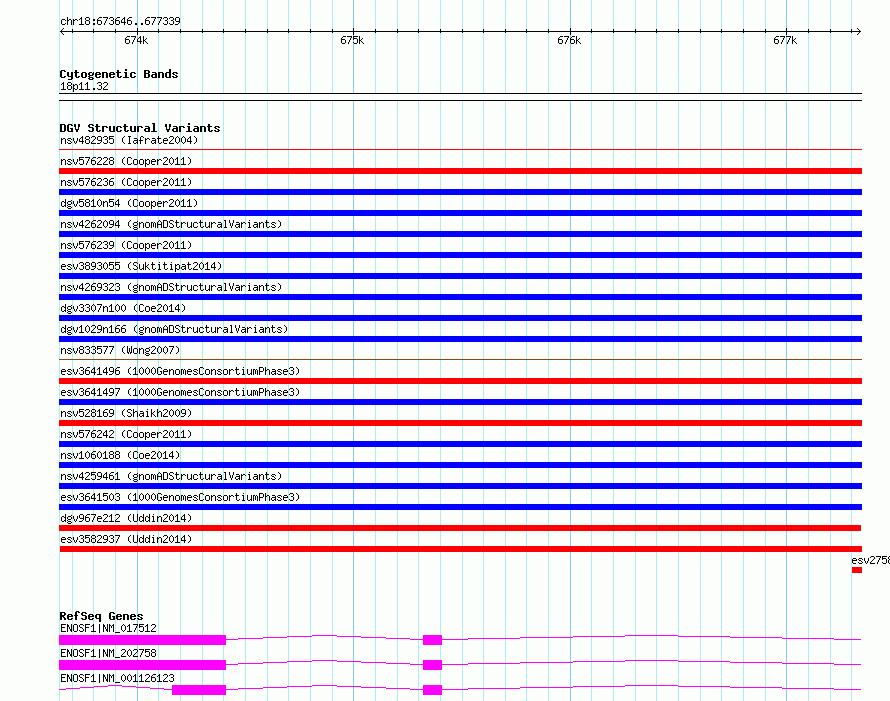Select the nsv576228 (Cooper2011) red variant bar
890x701 pixels.
460,171
